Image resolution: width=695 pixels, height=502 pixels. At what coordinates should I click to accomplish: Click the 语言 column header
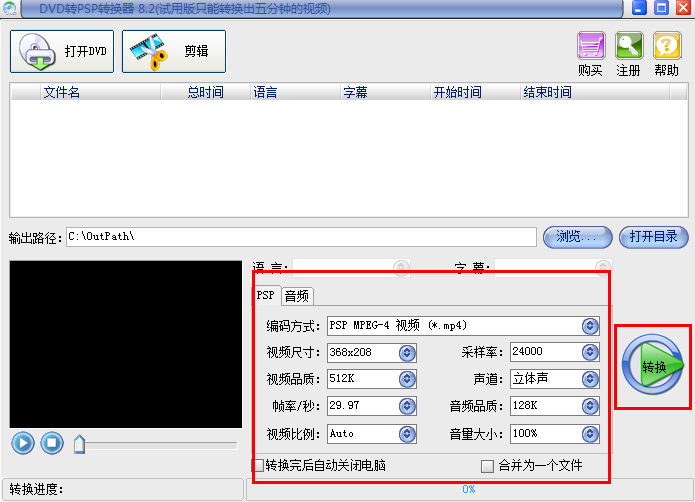[296, 92]
